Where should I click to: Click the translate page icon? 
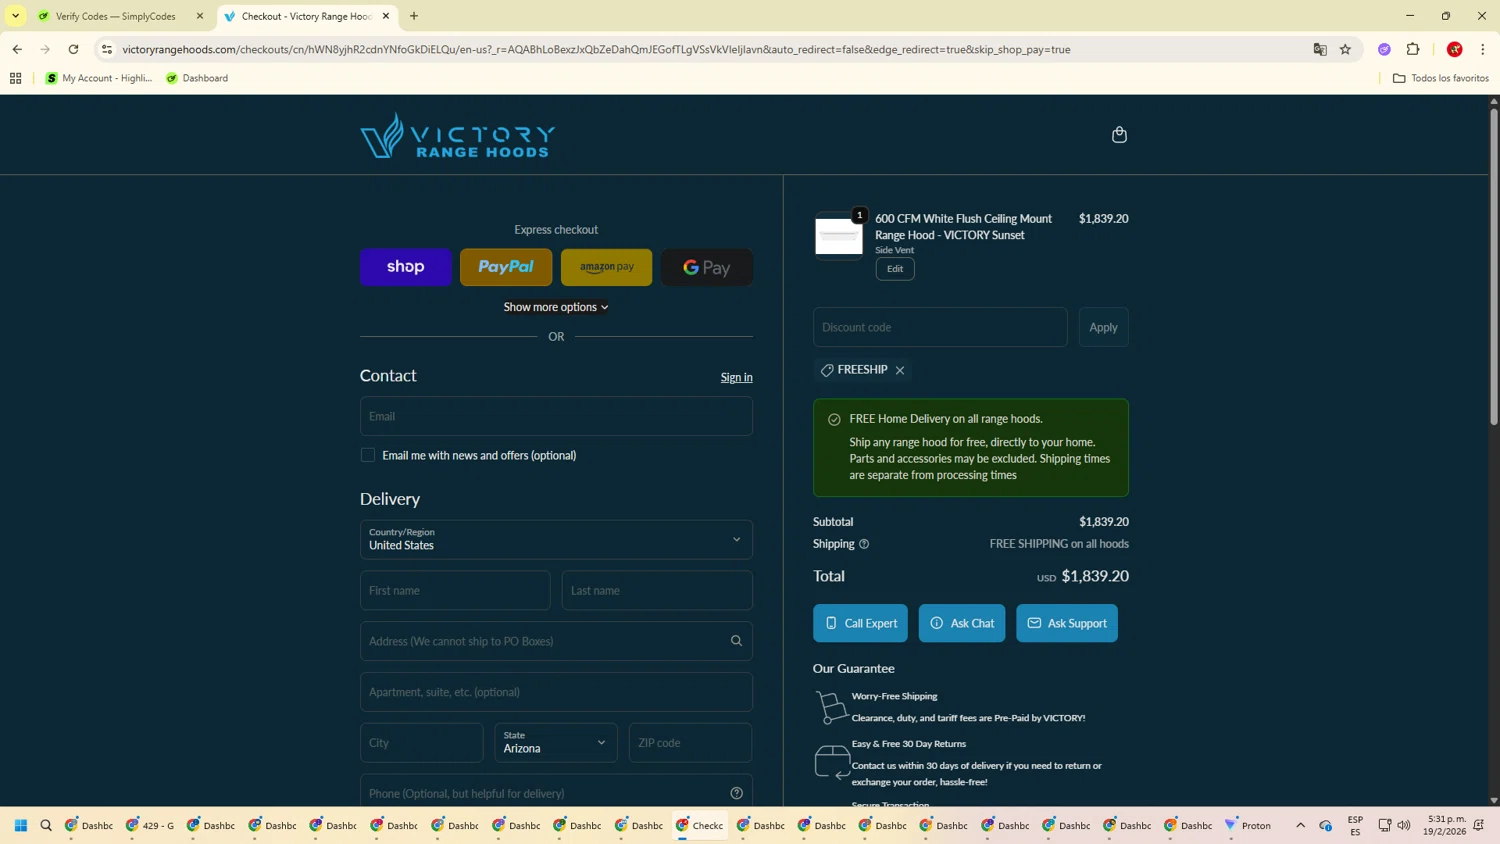1320,49
